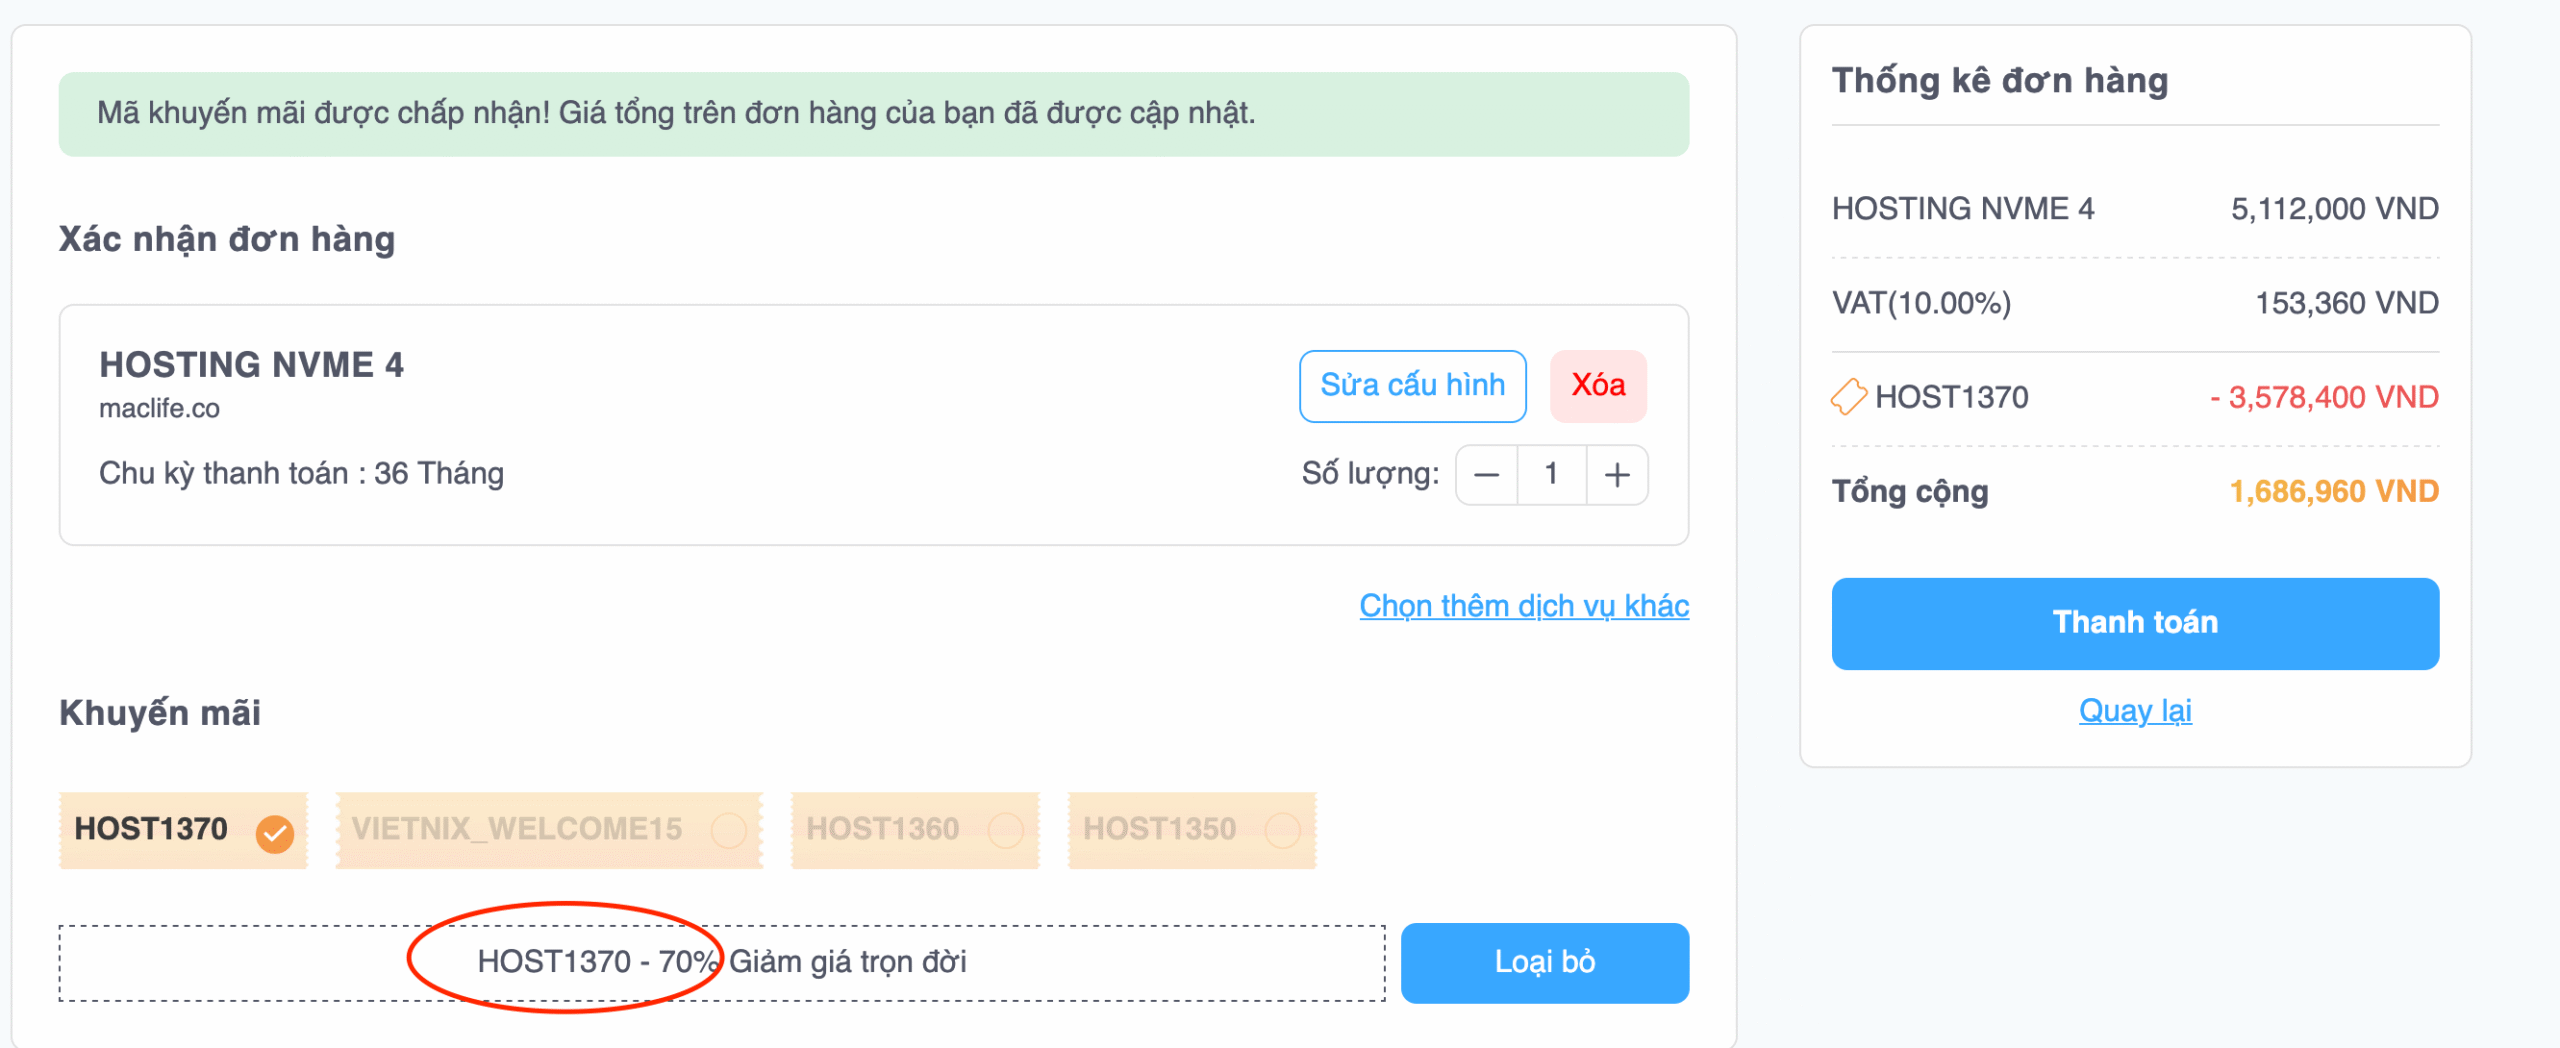Click the checkmark icon on HOST1370 coupon
The height and width of the screenshot is (1048, 2560).
click(274, 831)
